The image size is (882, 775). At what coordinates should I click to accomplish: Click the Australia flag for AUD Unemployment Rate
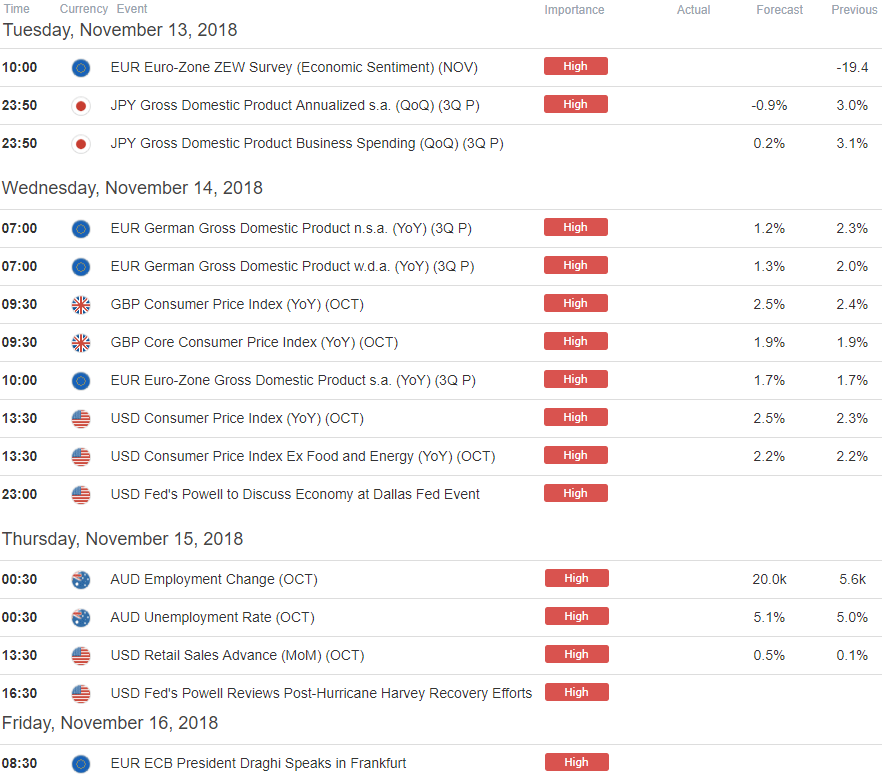[x=81, y=618]
